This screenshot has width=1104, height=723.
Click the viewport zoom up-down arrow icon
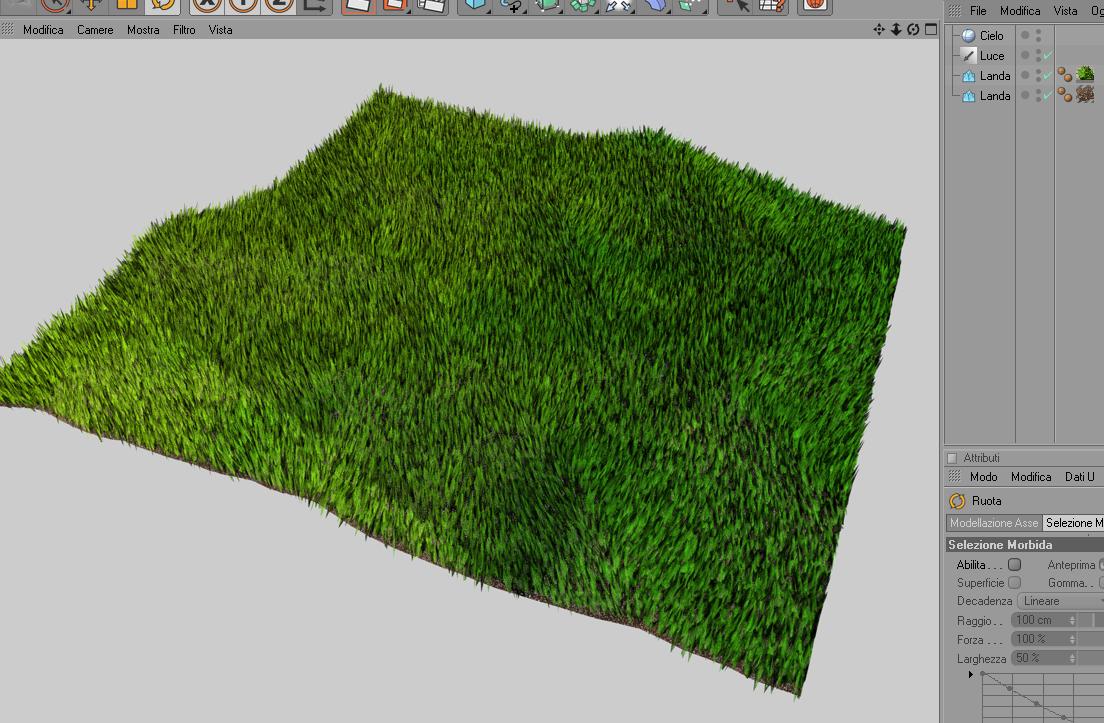coord(896,30)
